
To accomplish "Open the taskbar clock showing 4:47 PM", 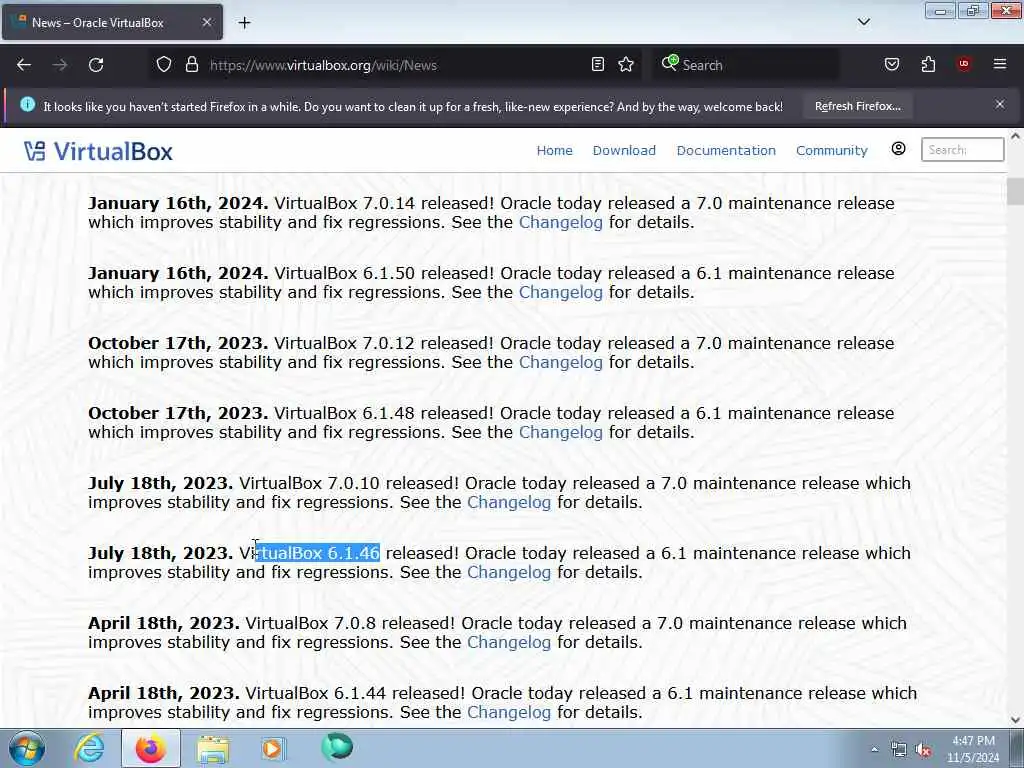I will 973,748.
